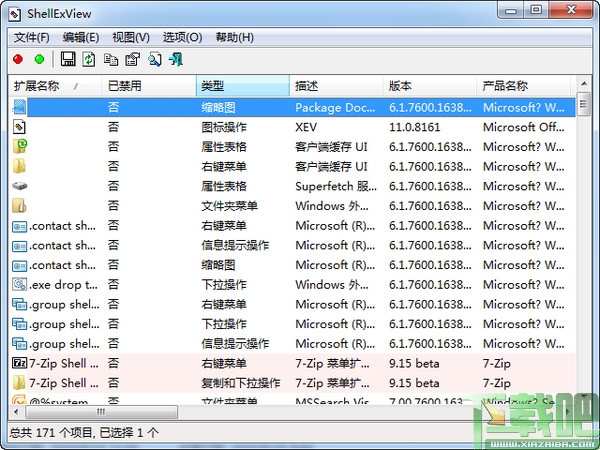
Task: Click the icon of the XEV row
Action: click(x=19, y=127)
